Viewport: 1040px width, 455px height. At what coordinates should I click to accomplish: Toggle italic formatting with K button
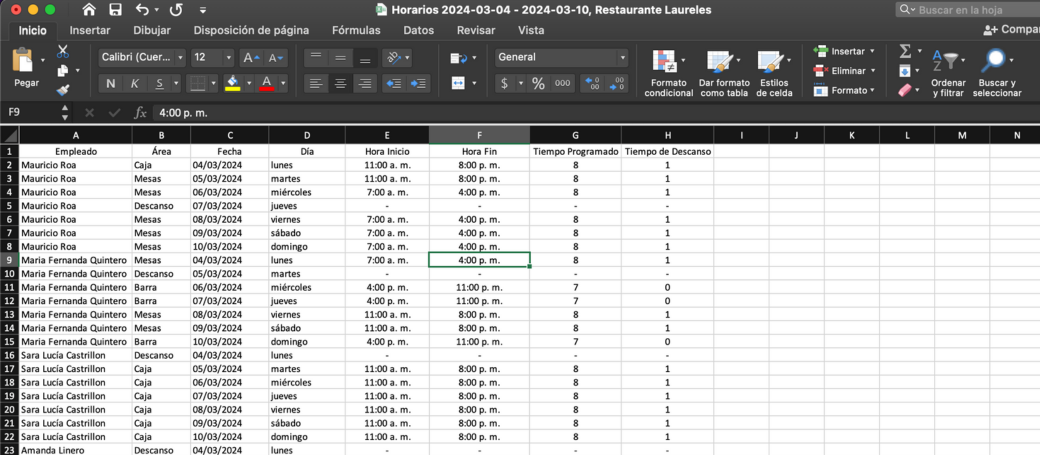click(135, 84)
